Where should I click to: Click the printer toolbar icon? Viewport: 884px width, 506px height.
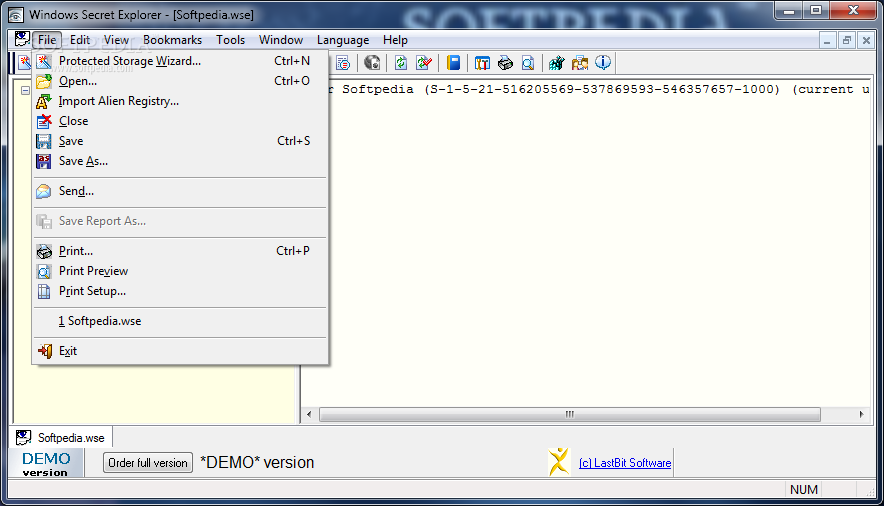505,63
